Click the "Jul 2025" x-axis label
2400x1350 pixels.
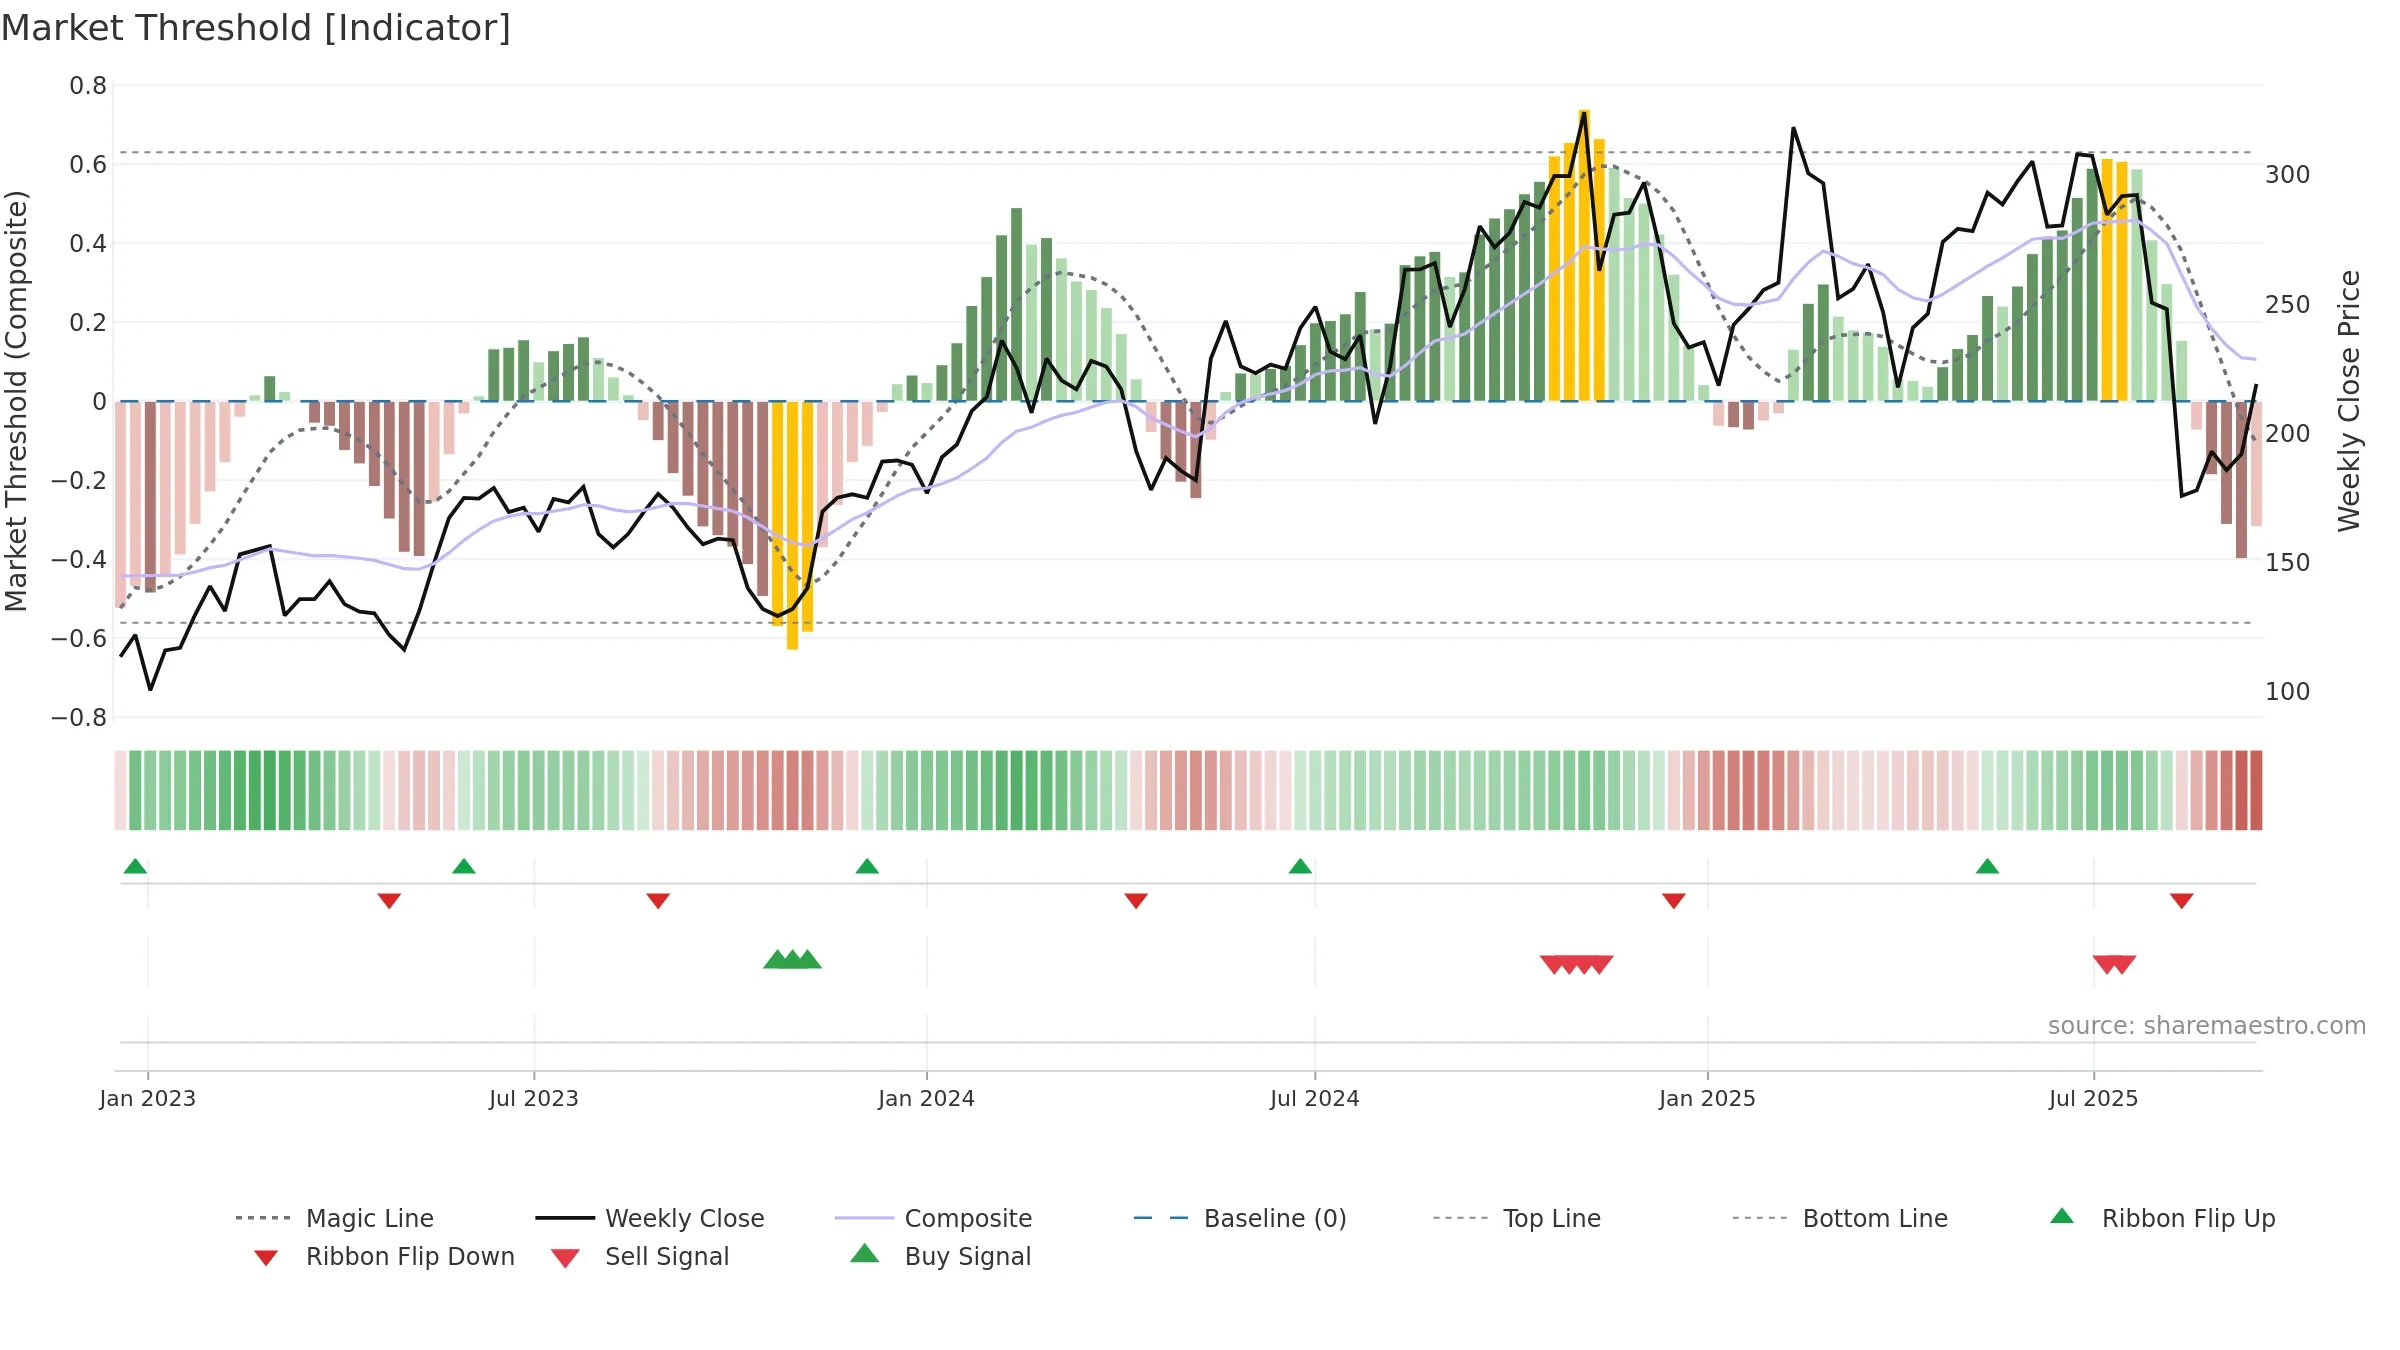pos(2093,1099)
